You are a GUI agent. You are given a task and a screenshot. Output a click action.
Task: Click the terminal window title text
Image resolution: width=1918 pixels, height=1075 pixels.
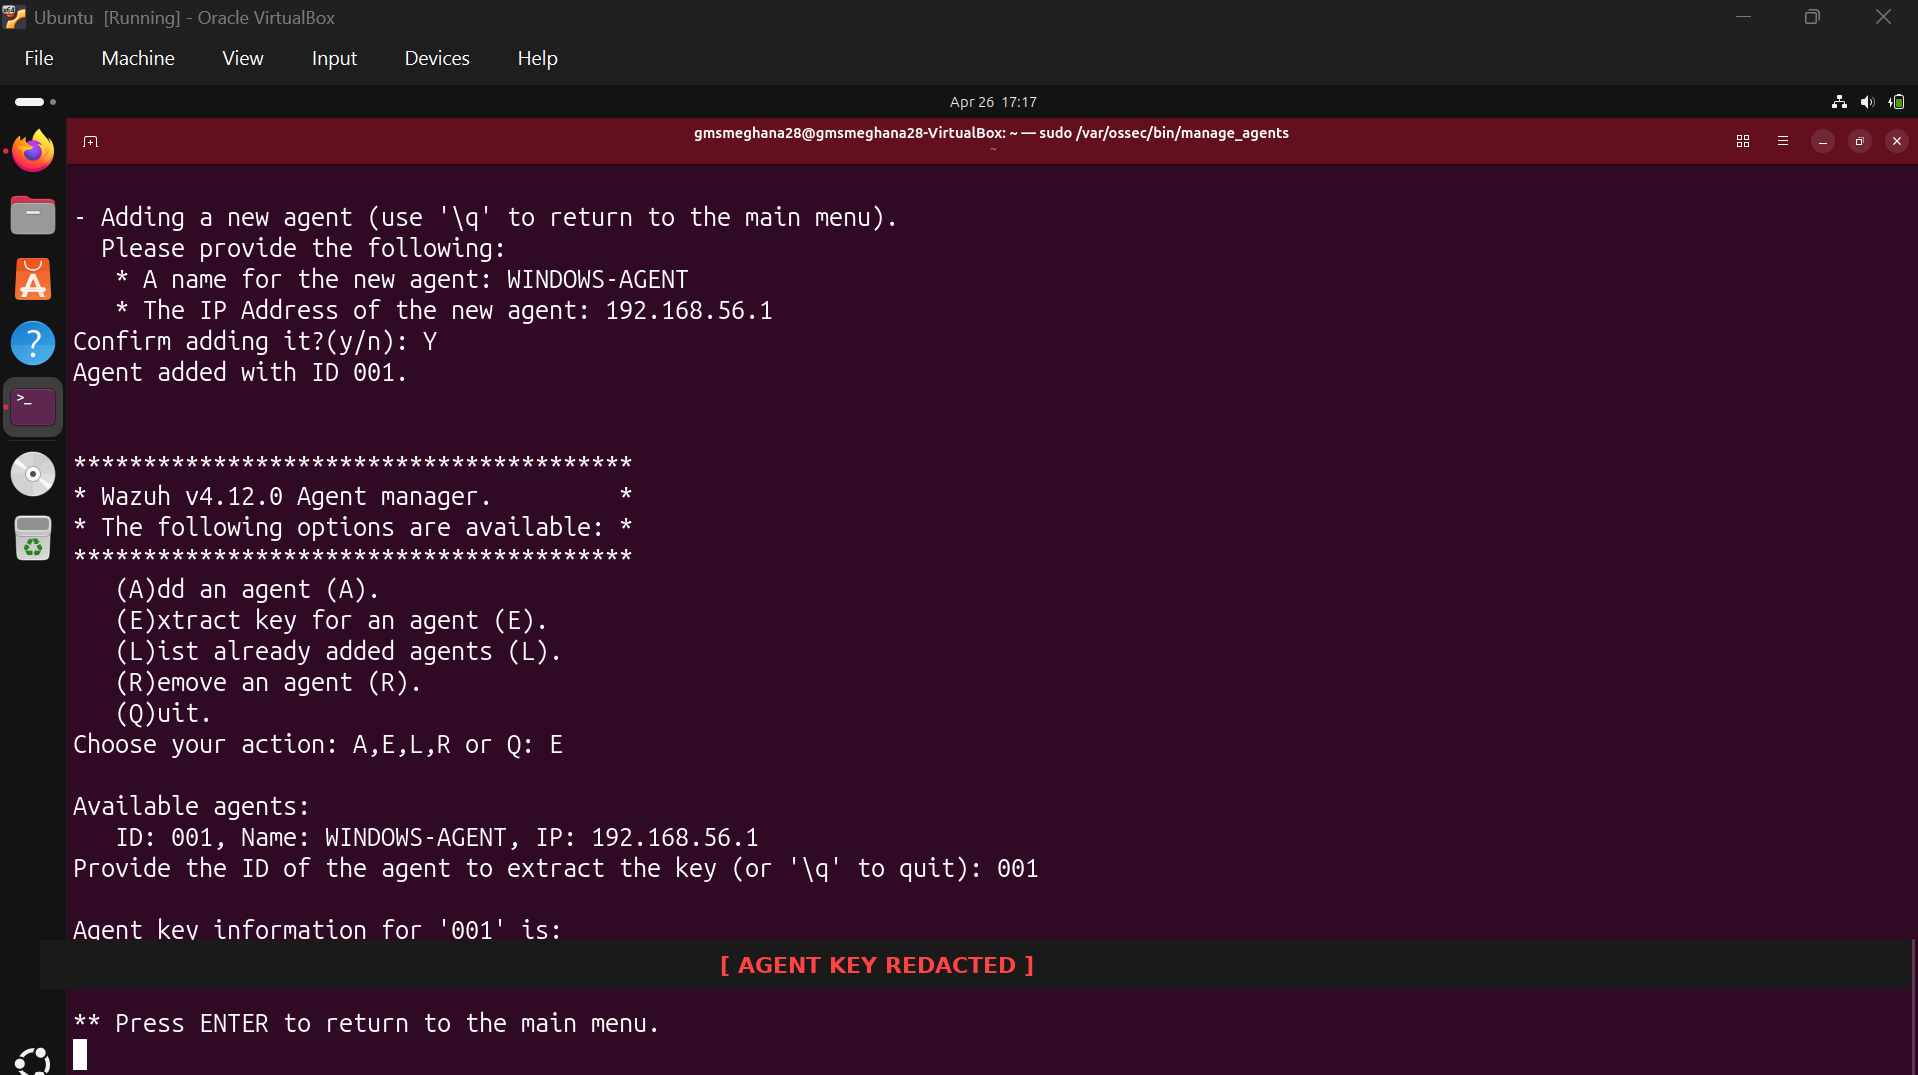coord(991,133)
